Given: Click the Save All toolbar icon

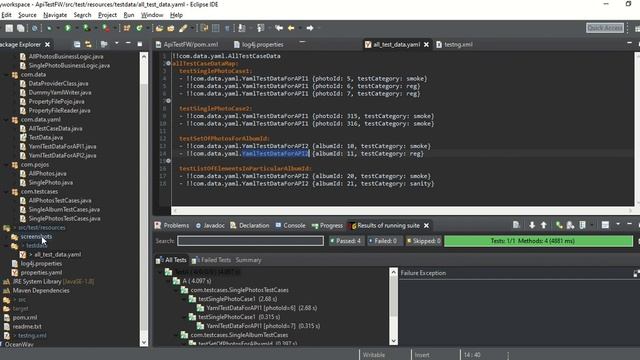Looking at the screenshot, I should 20,28.
